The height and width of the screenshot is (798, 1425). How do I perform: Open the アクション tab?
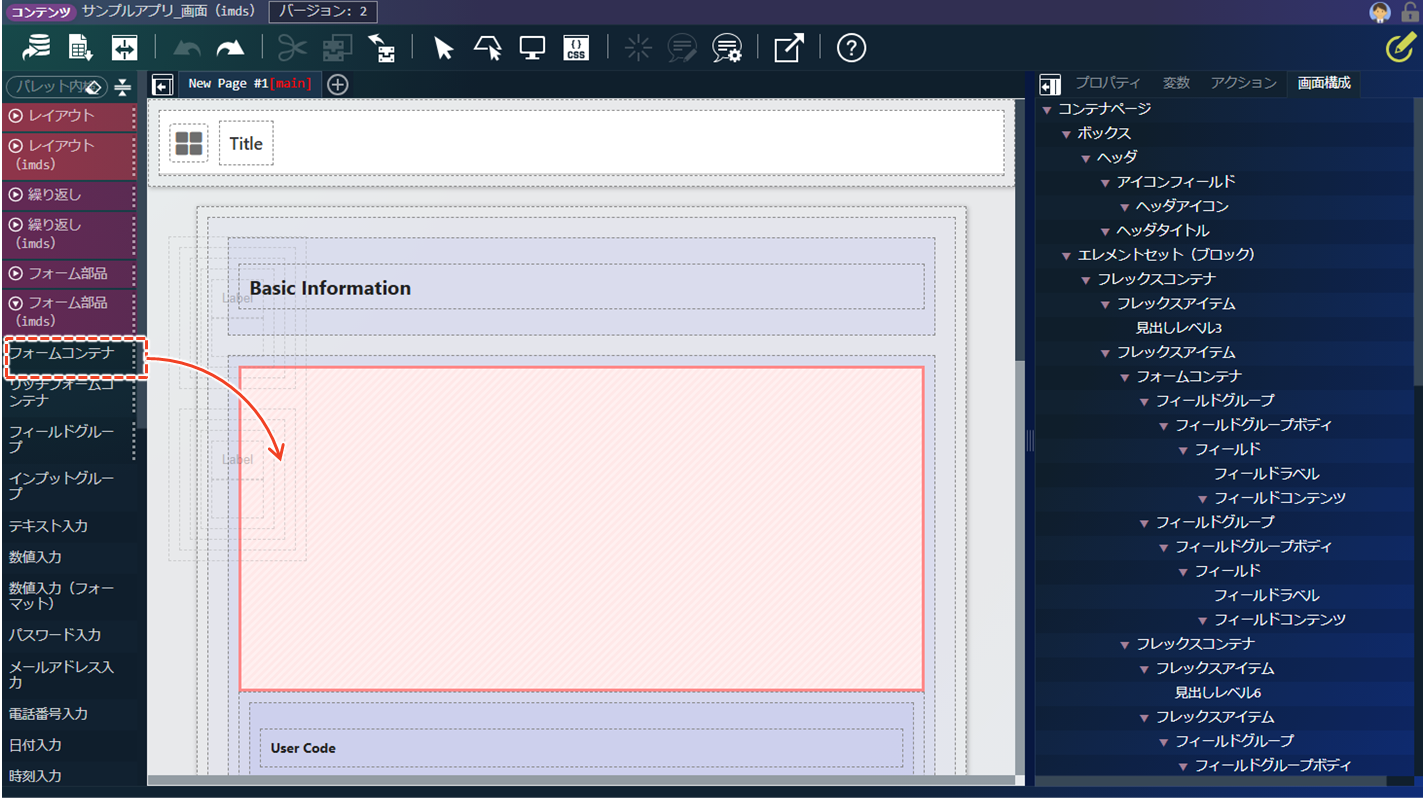click(1243, 83)
